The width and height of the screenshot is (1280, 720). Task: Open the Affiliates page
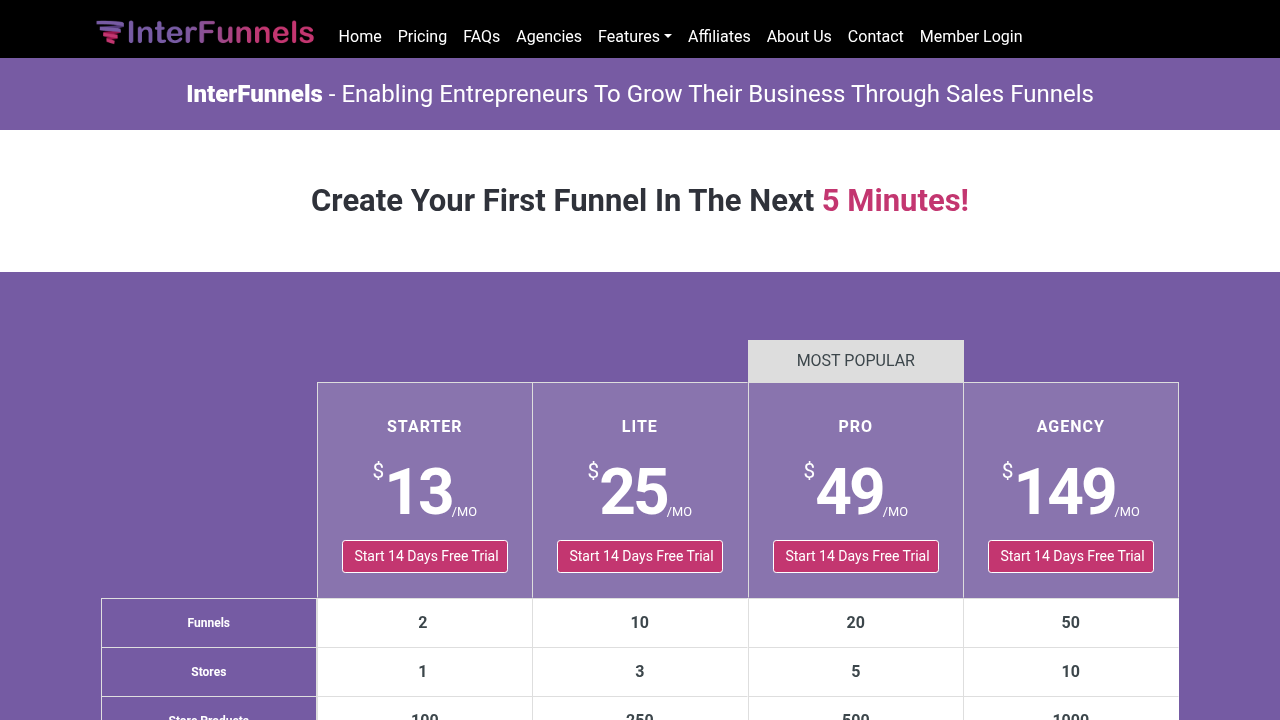pyautogui.click(x=719, y=36)
